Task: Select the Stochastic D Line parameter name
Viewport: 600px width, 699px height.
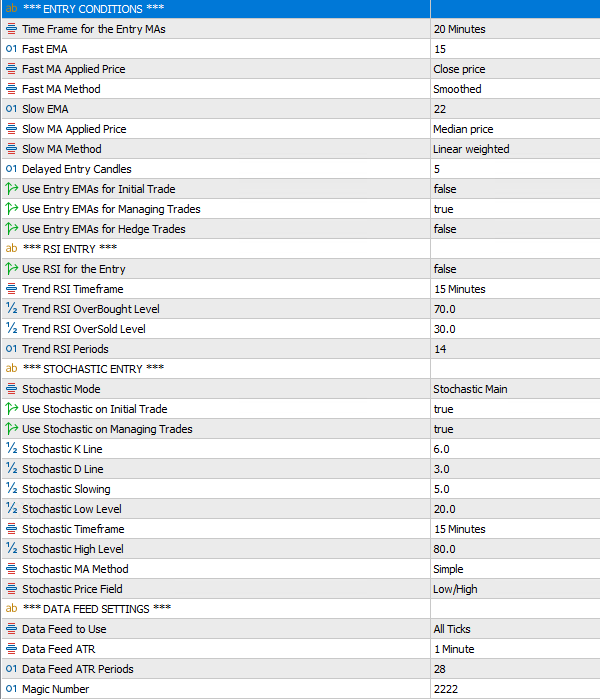Action: (x=62, y=469)
